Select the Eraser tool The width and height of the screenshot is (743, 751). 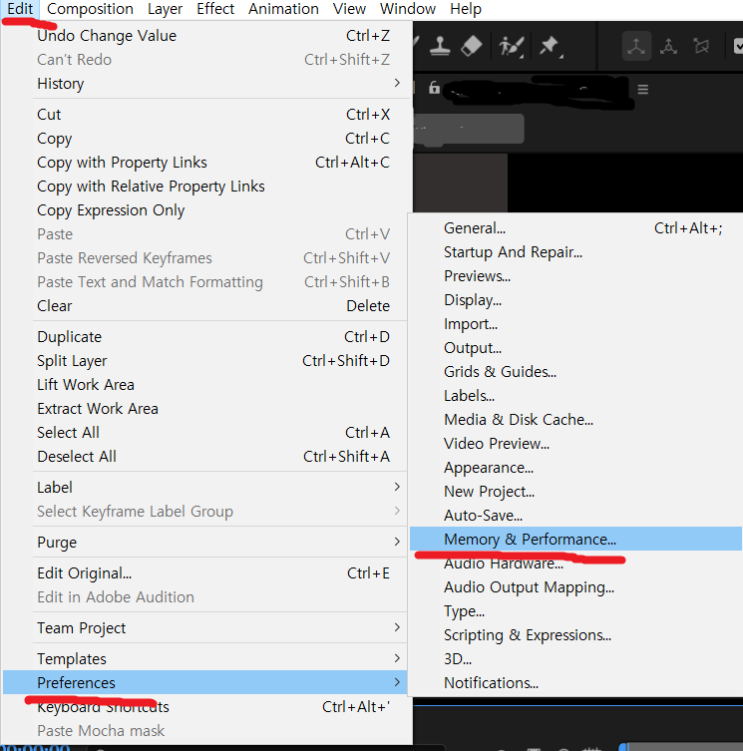coord(472,45)
